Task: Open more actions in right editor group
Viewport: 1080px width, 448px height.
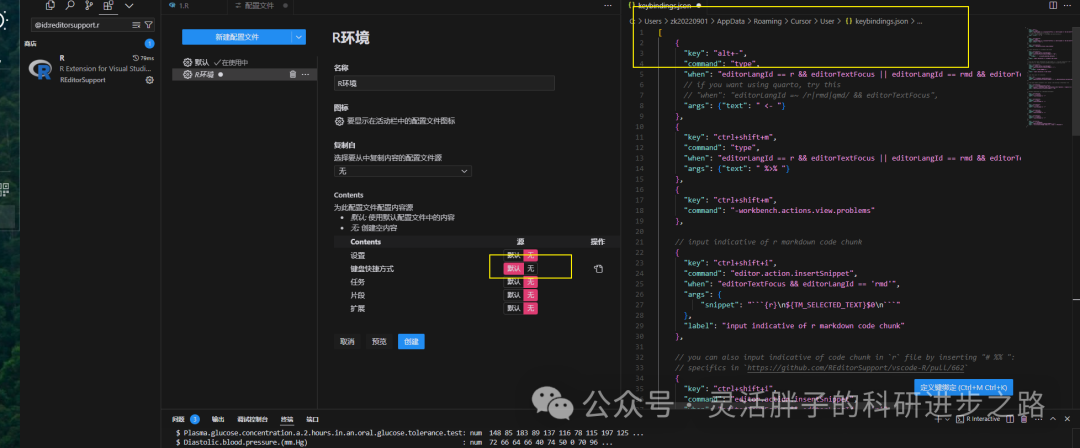Action: pos(1070,6)
